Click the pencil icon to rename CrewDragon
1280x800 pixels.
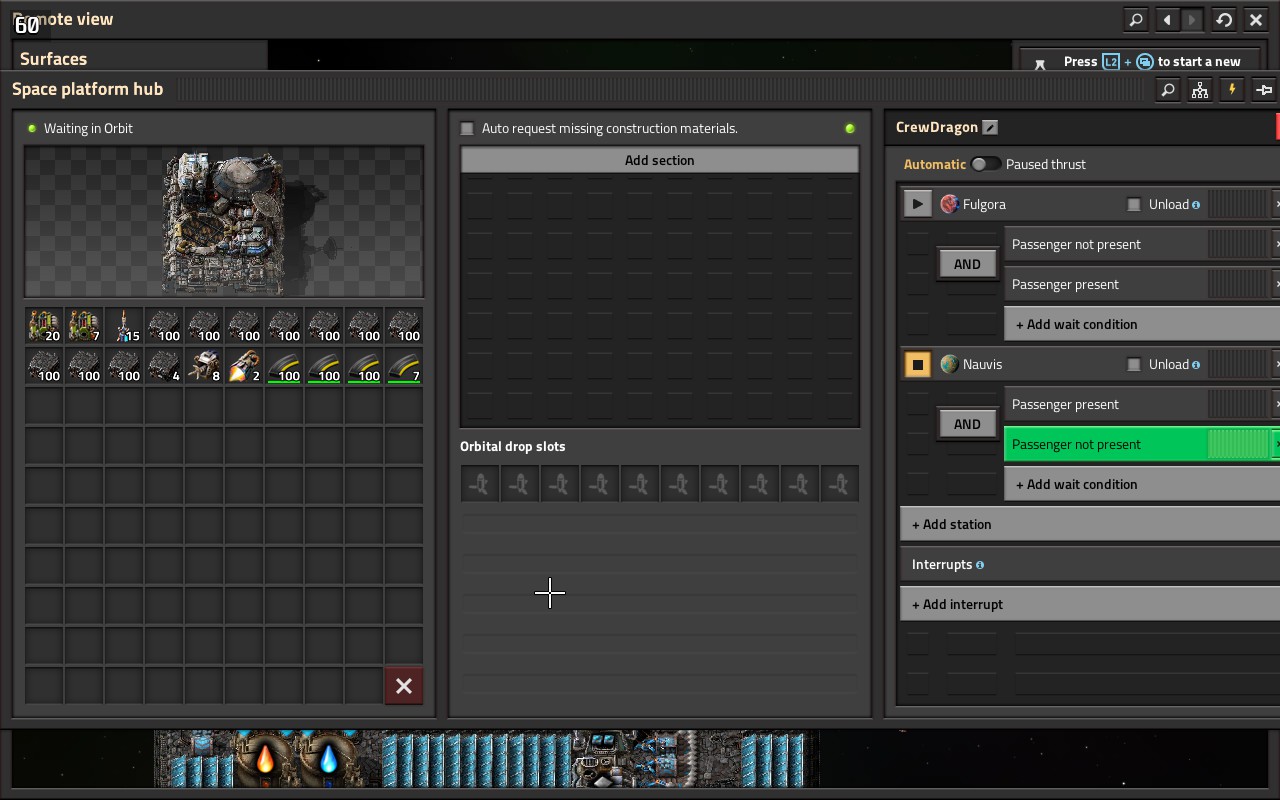(x=990, y=128)
